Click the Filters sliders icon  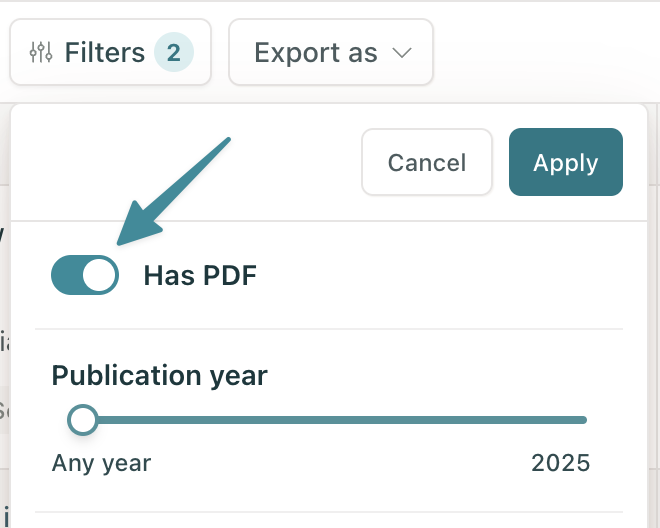point(41,52)
